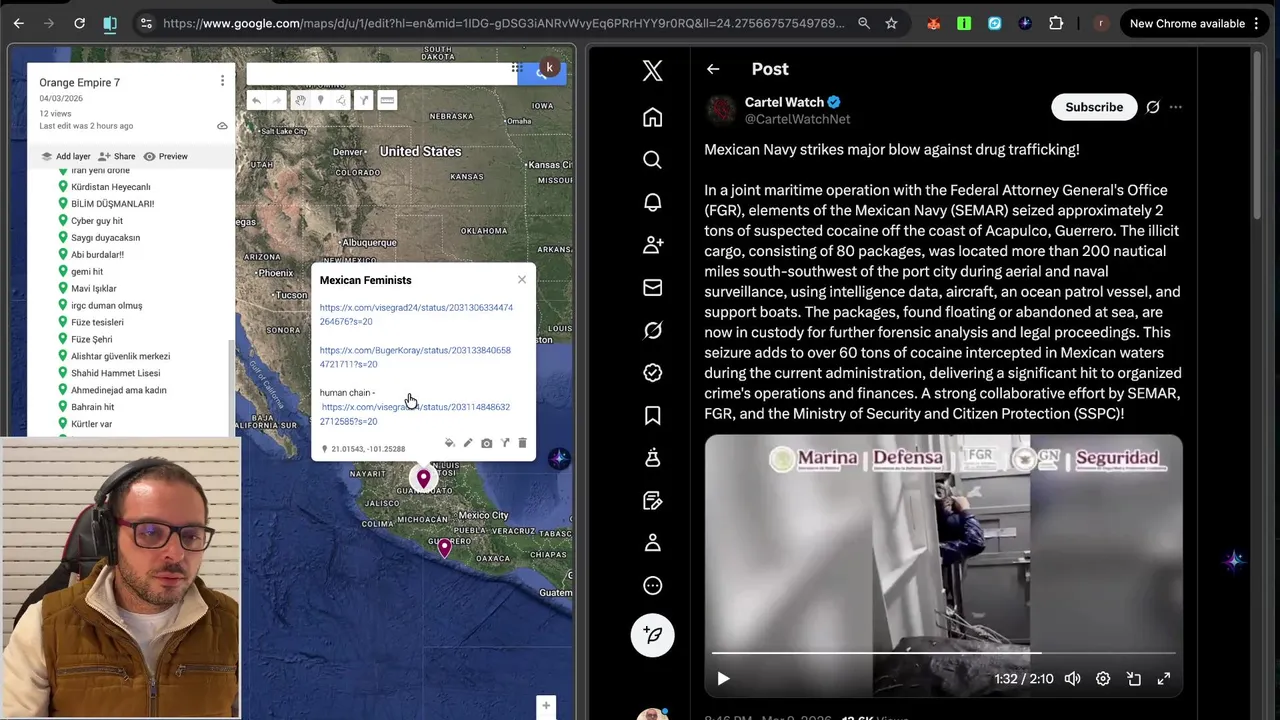Image resolution: width=1280 pixels, height=720 pixels.
Task: Bookmark page with Chrome star icon
Action: pyautogui.click(x=891, y=23)
